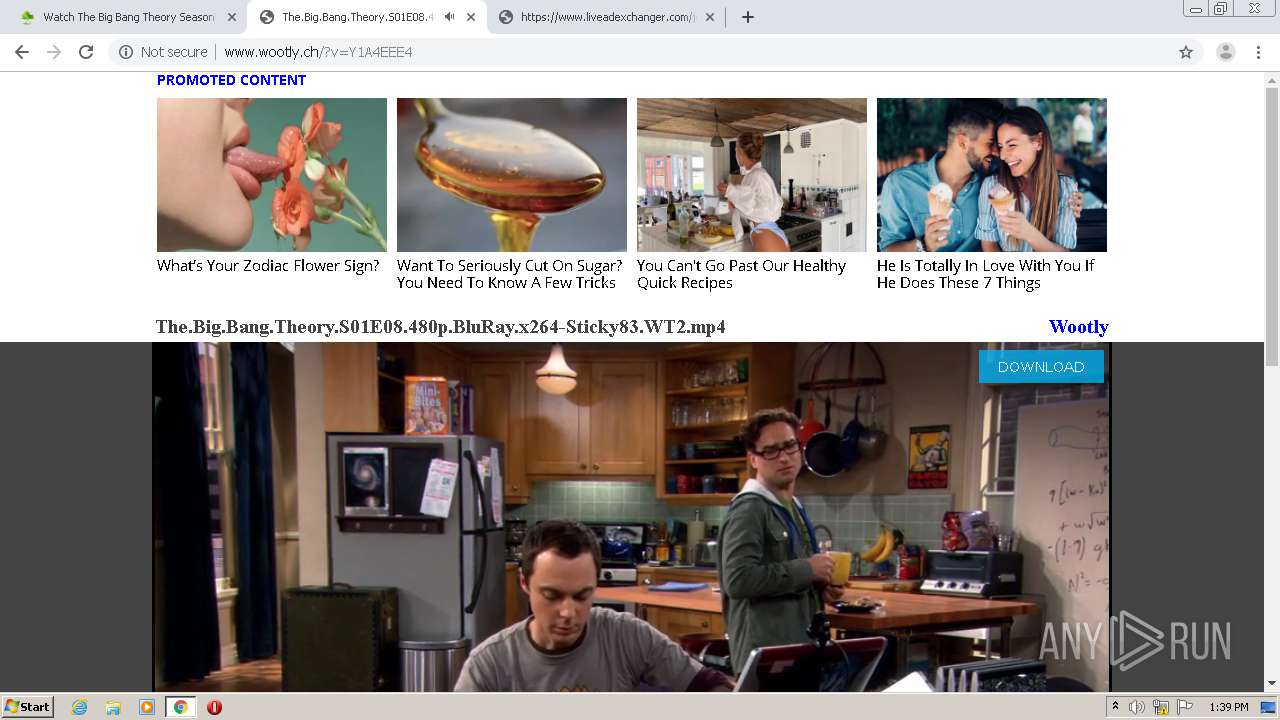Open the Wootly link
The height and width of the screenshot is (720, 1280).
click(1078, 327)
